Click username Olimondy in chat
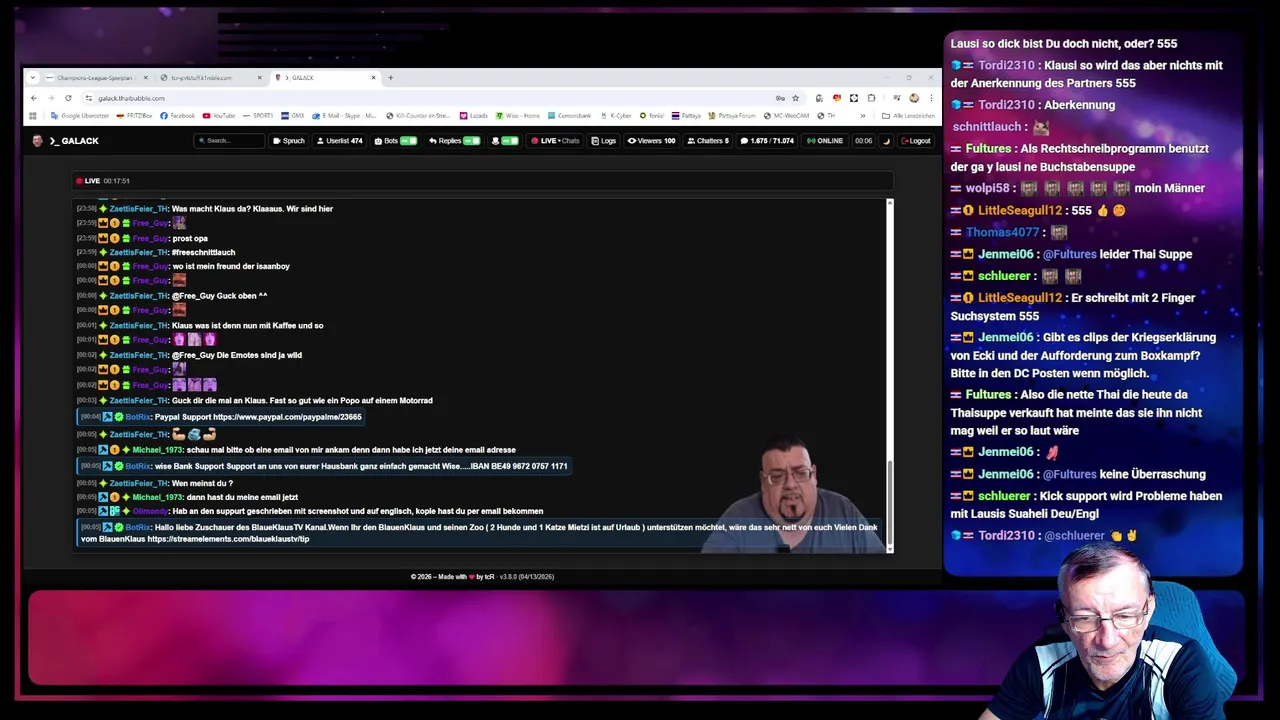Viewport: 1280px width, 720px height. (x=151, y=511)
